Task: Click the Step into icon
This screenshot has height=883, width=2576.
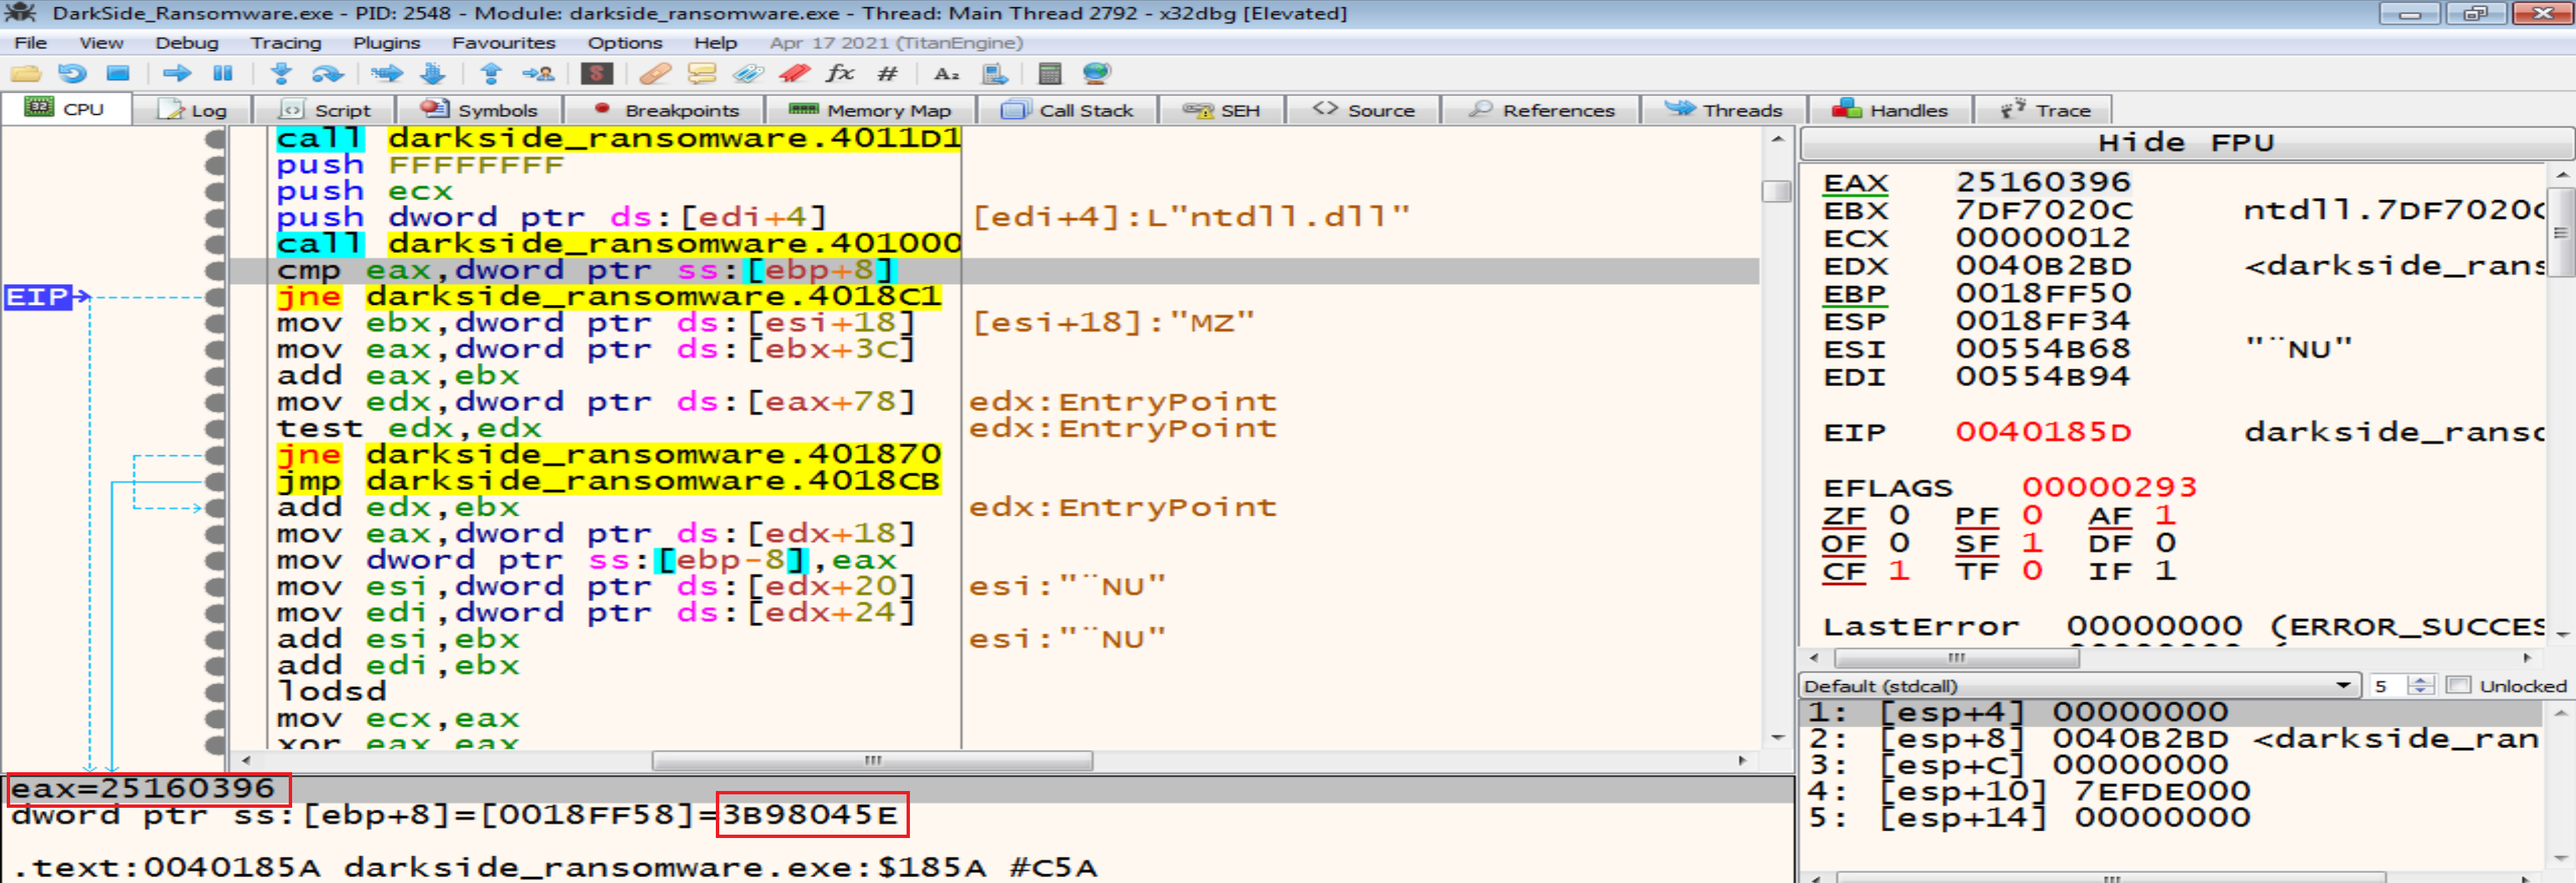Action: [x=281, y=73]
